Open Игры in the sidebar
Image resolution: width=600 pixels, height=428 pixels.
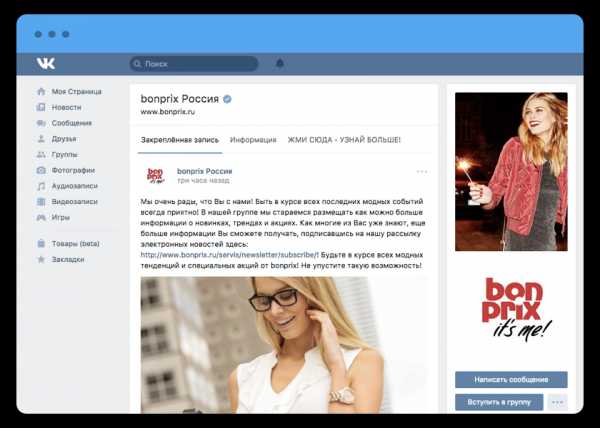pos(61,217)
